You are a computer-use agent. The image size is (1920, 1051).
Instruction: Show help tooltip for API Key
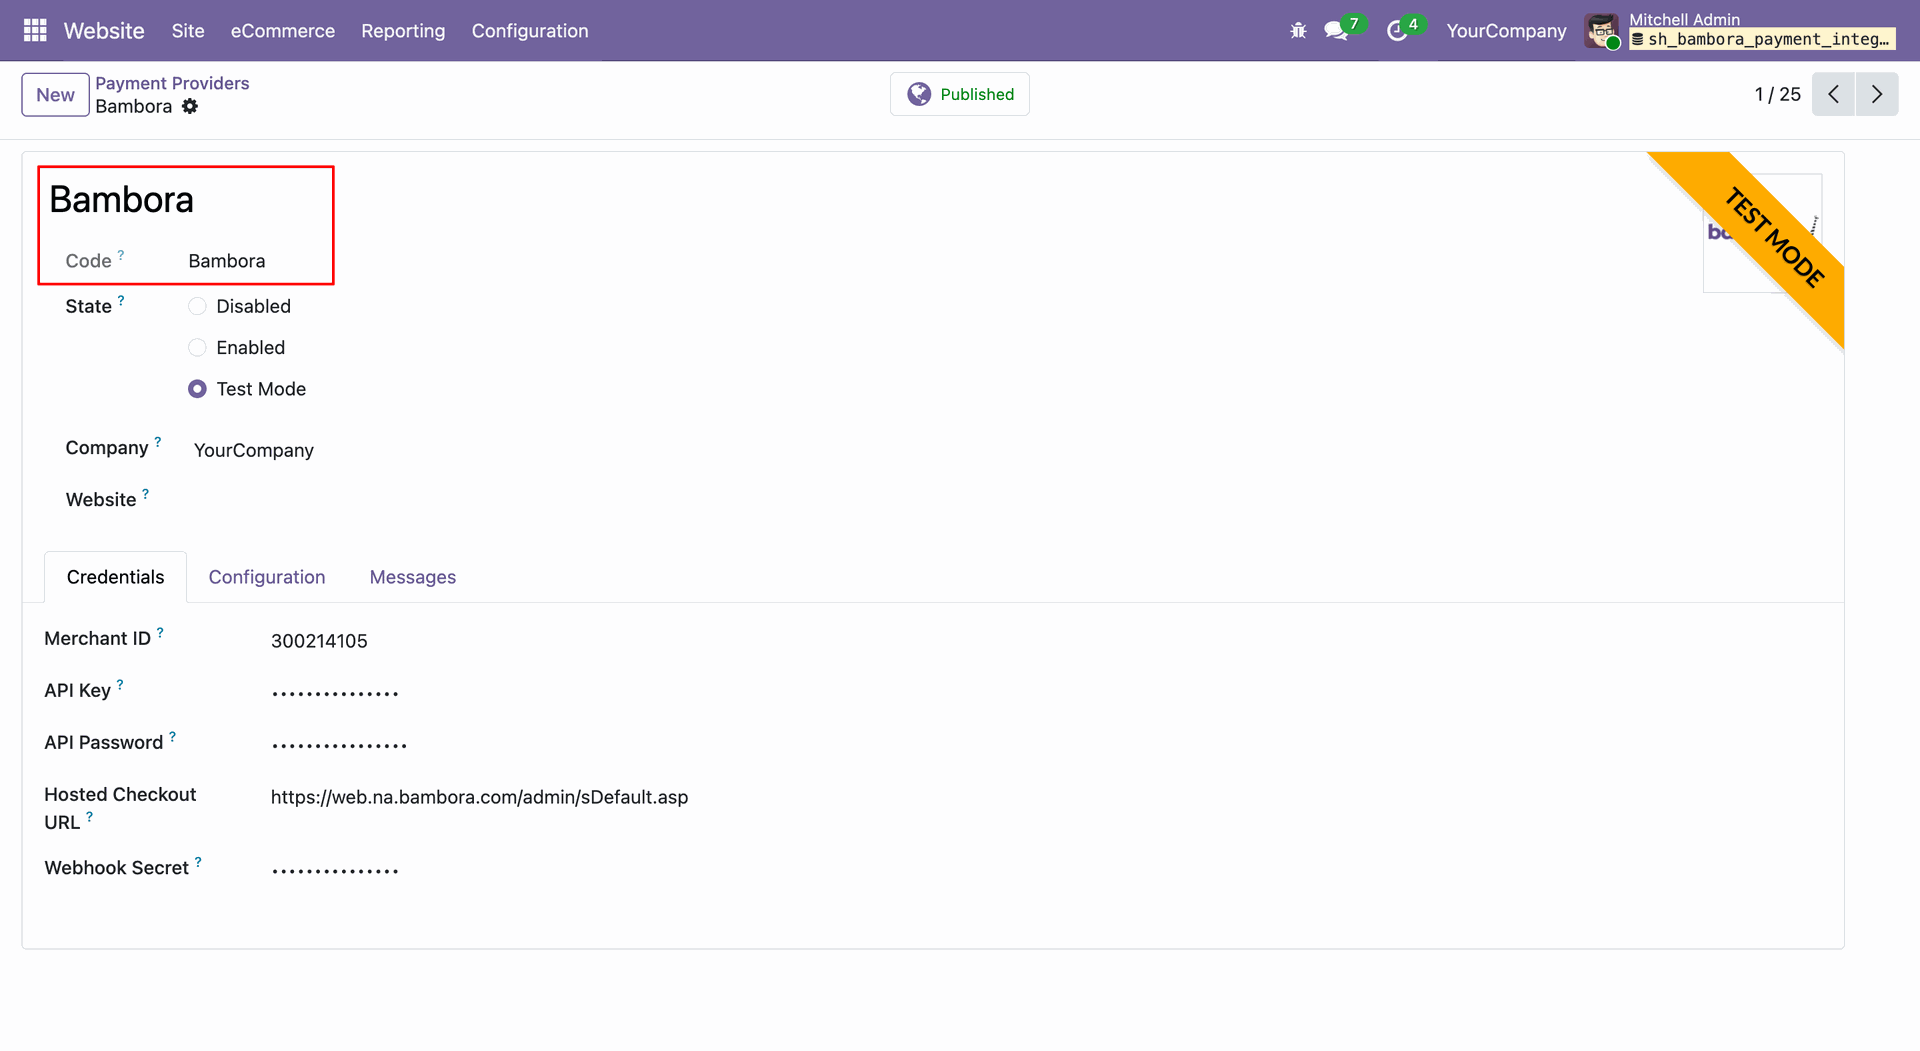[120, 684]
